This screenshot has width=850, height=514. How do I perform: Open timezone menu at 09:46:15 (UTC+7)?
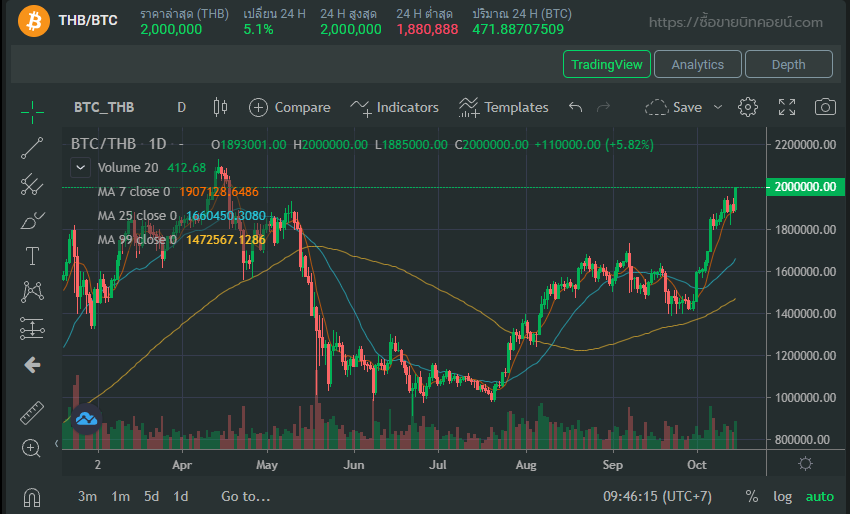tap(657, 496)
